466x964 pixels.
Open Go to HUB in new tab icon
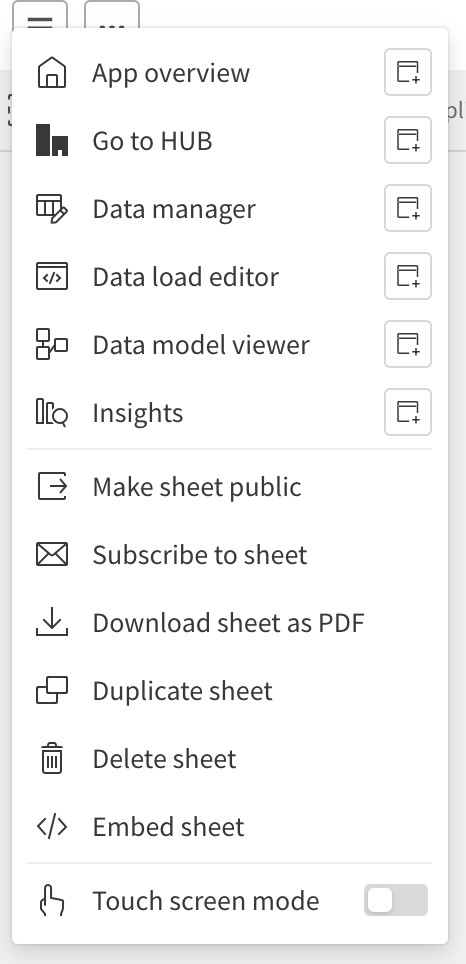coord(408,140)
